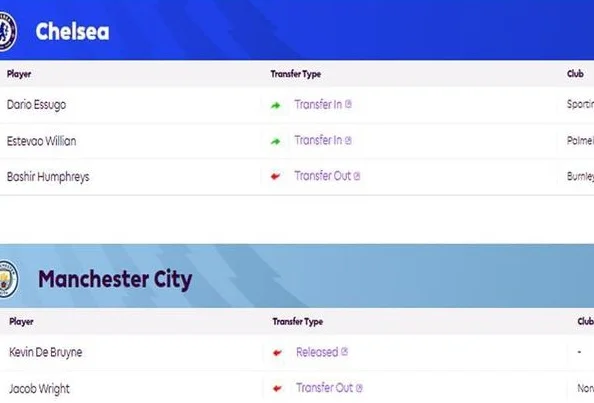Open Bashir Humphreys' Transfer Out link
Screen dimensions: 594x403
tap(323, 176)
